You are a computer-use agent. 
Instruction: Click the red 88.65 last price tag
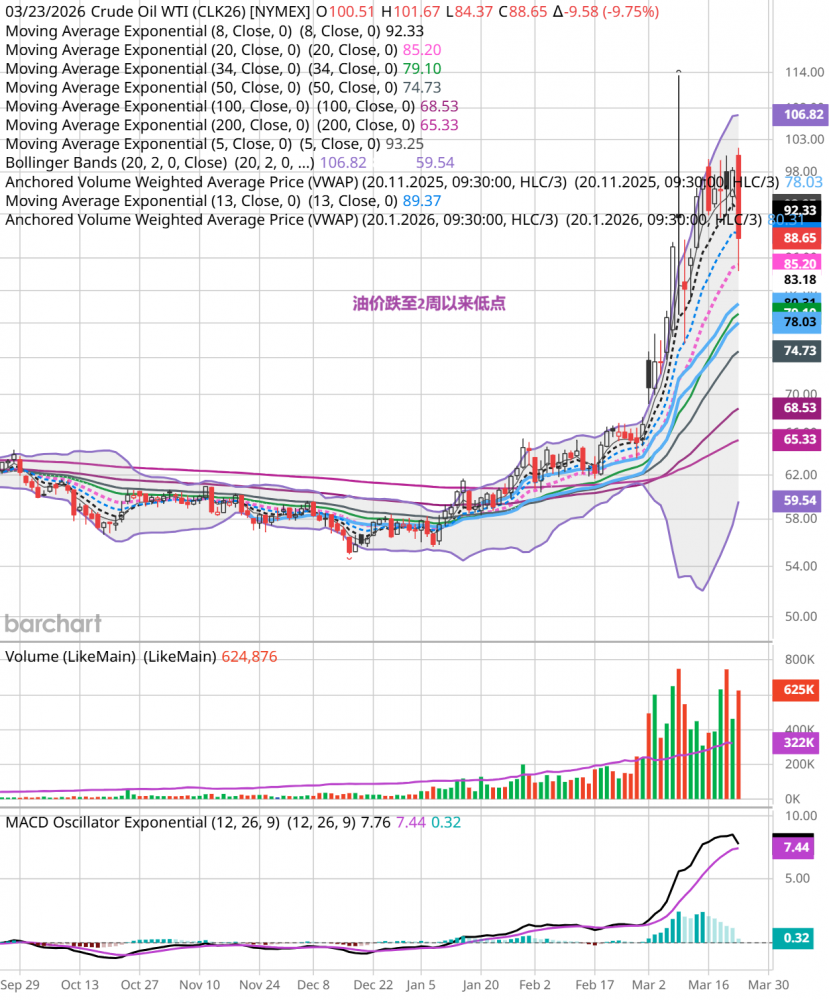coord(799,238)
